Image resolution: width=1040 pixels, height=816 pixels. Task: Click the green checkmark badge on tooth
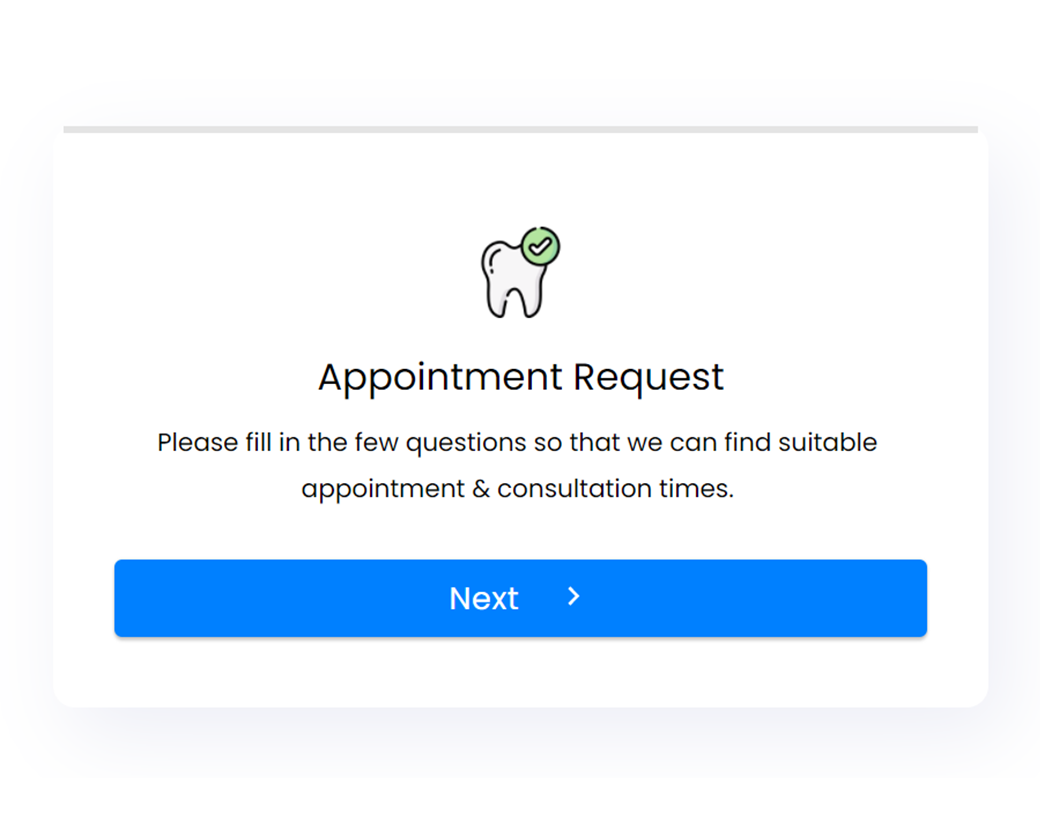tap(541, 246)
